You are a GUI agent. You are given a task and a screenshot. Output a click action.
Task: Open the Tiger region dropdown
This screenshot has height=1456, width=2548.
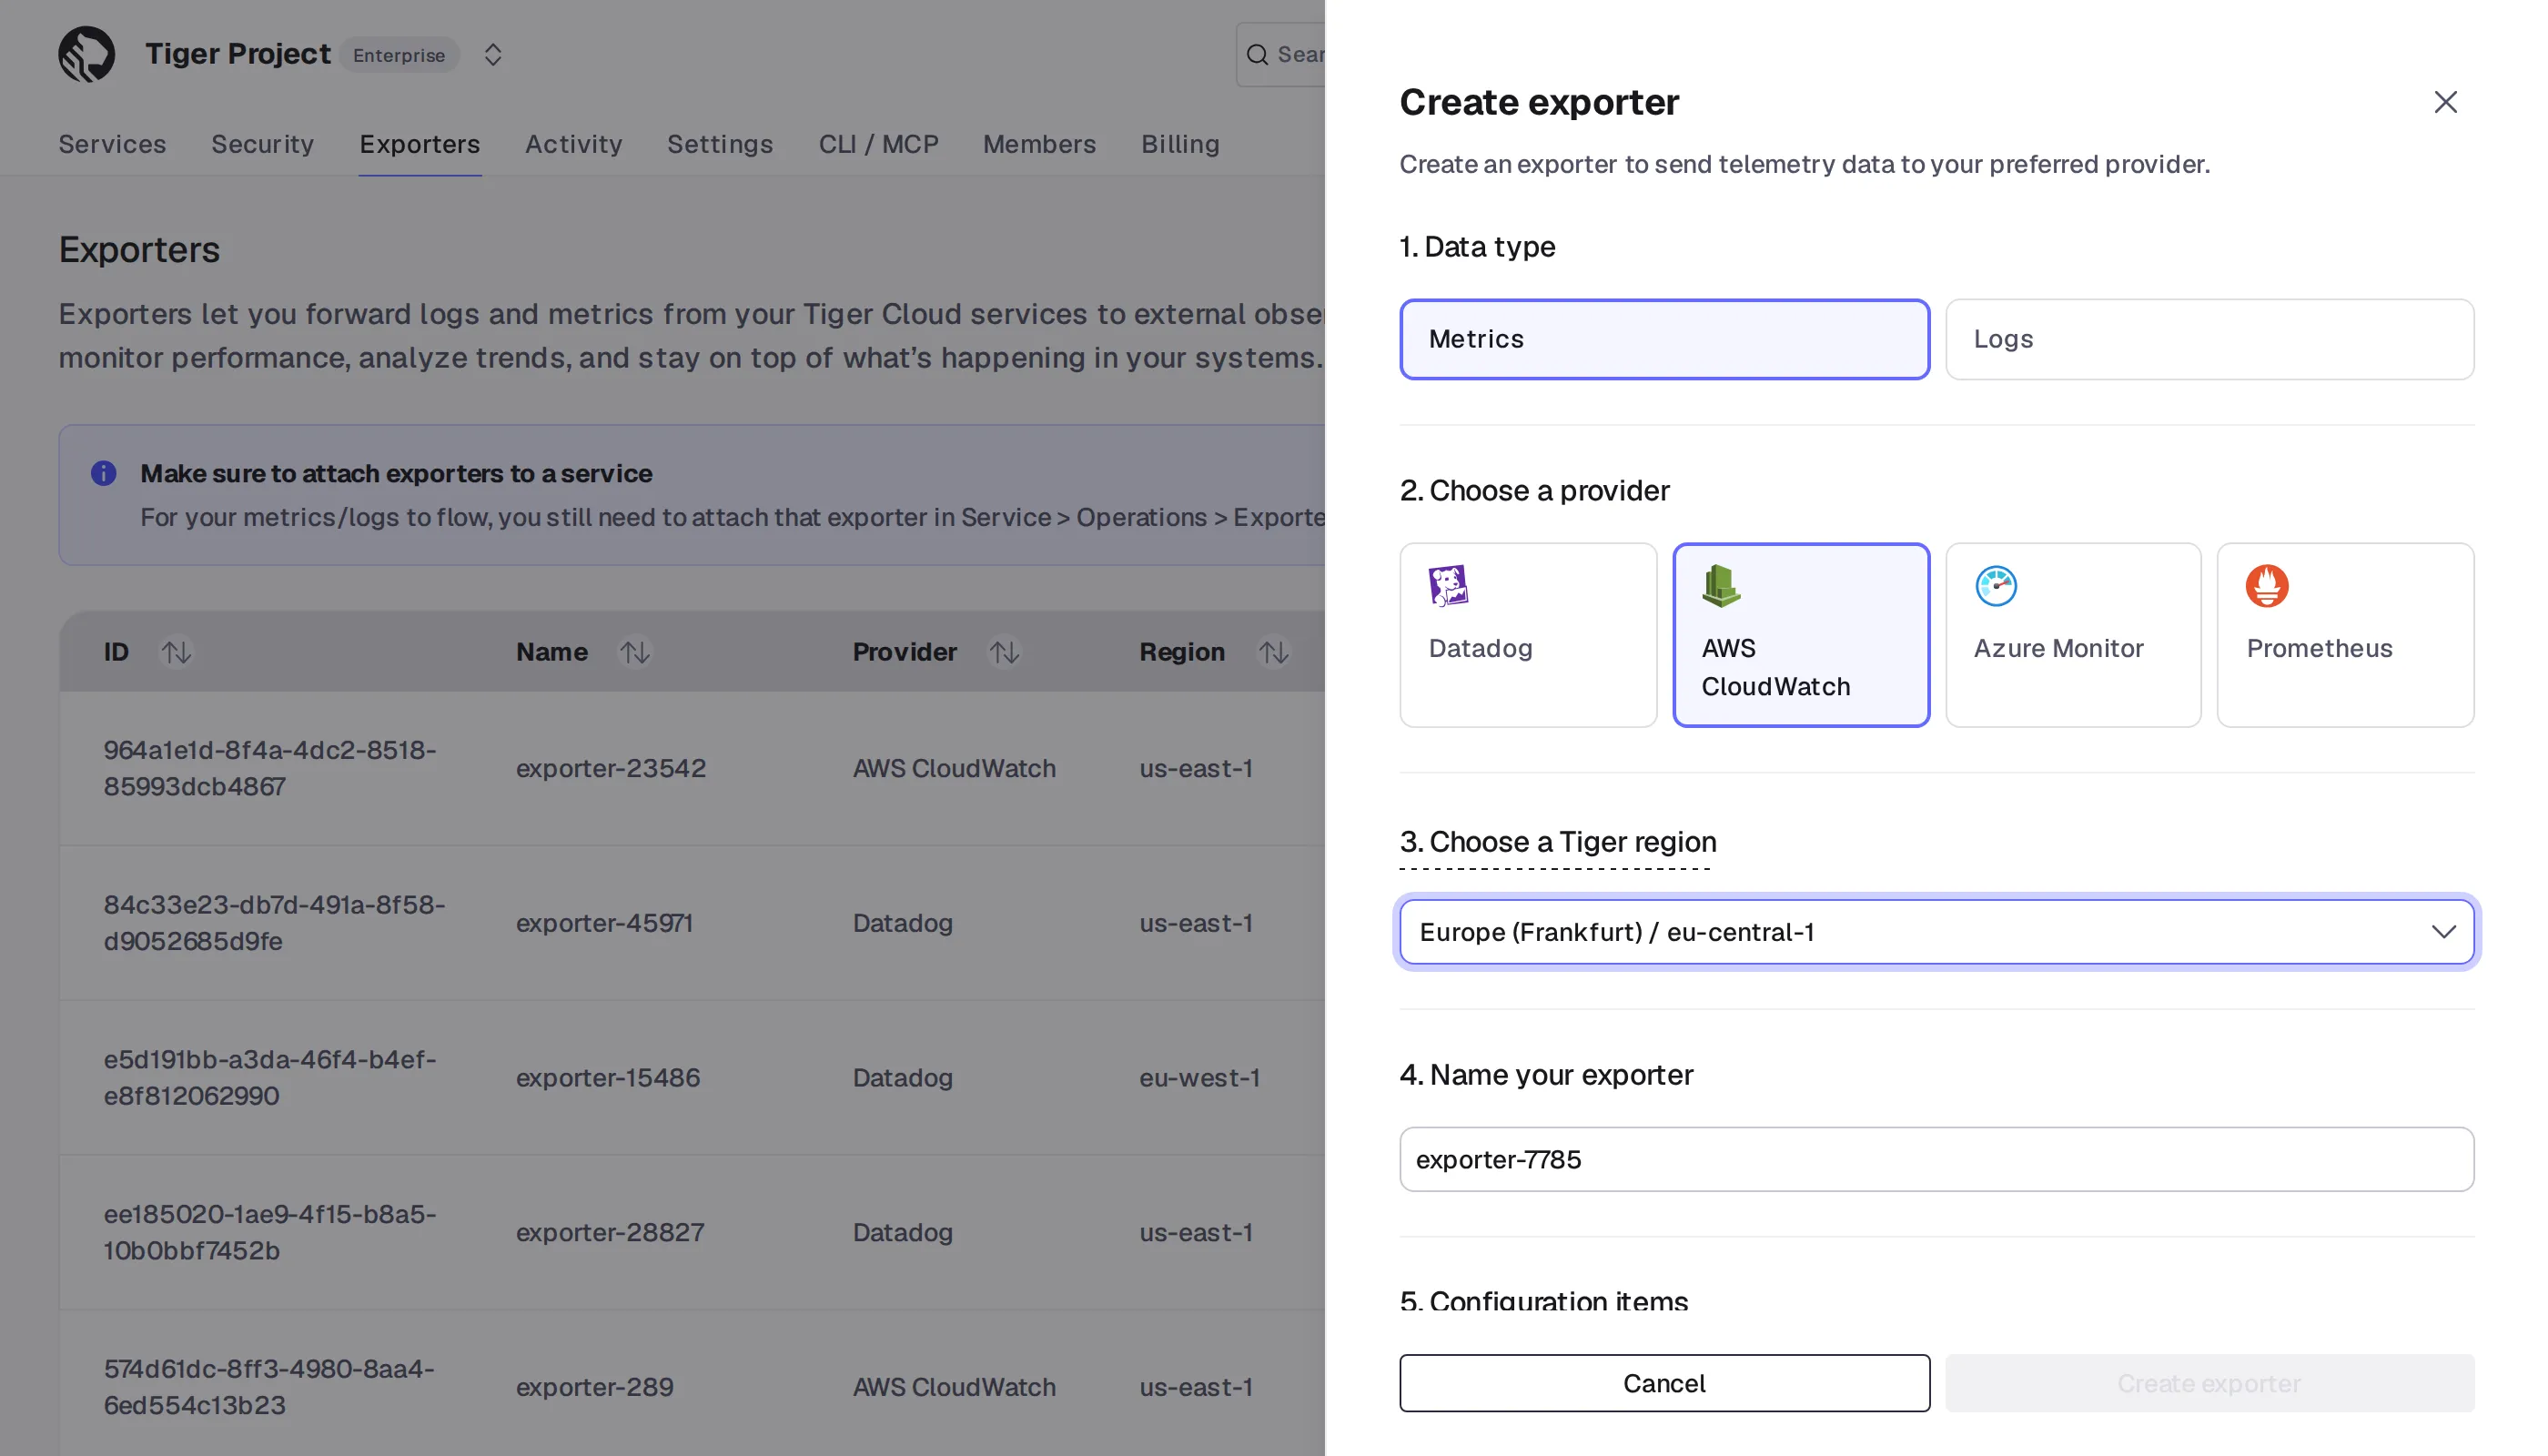point(1936,932)
